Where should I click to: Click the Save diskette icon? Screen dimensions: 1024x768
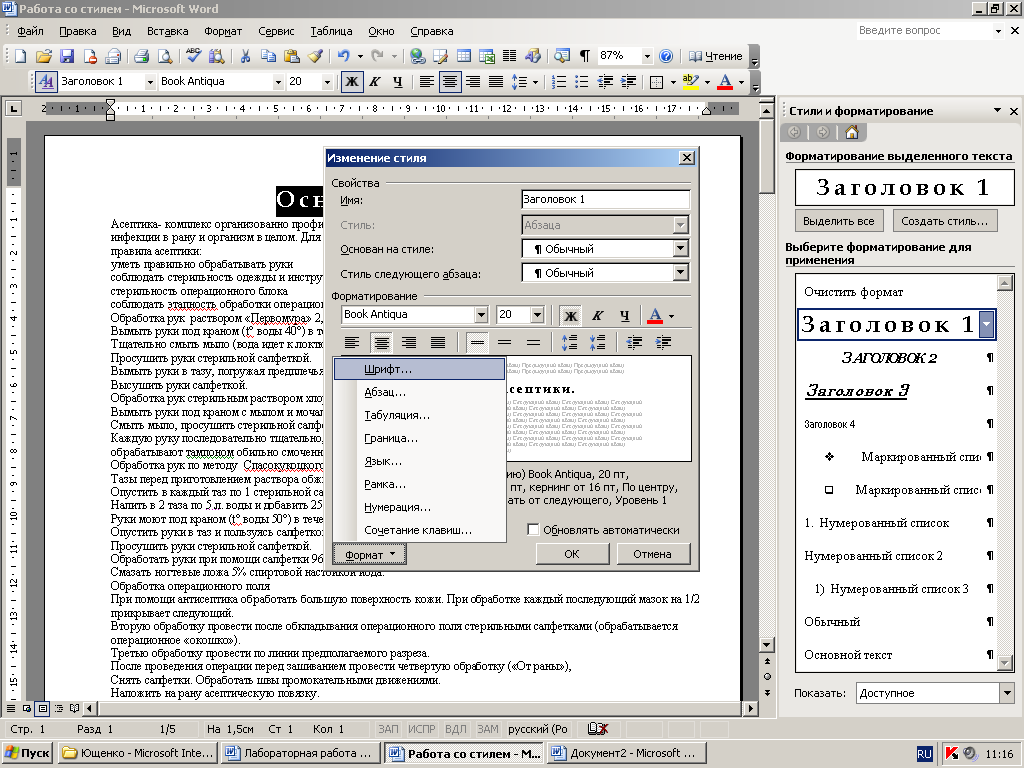coord(67,56)
